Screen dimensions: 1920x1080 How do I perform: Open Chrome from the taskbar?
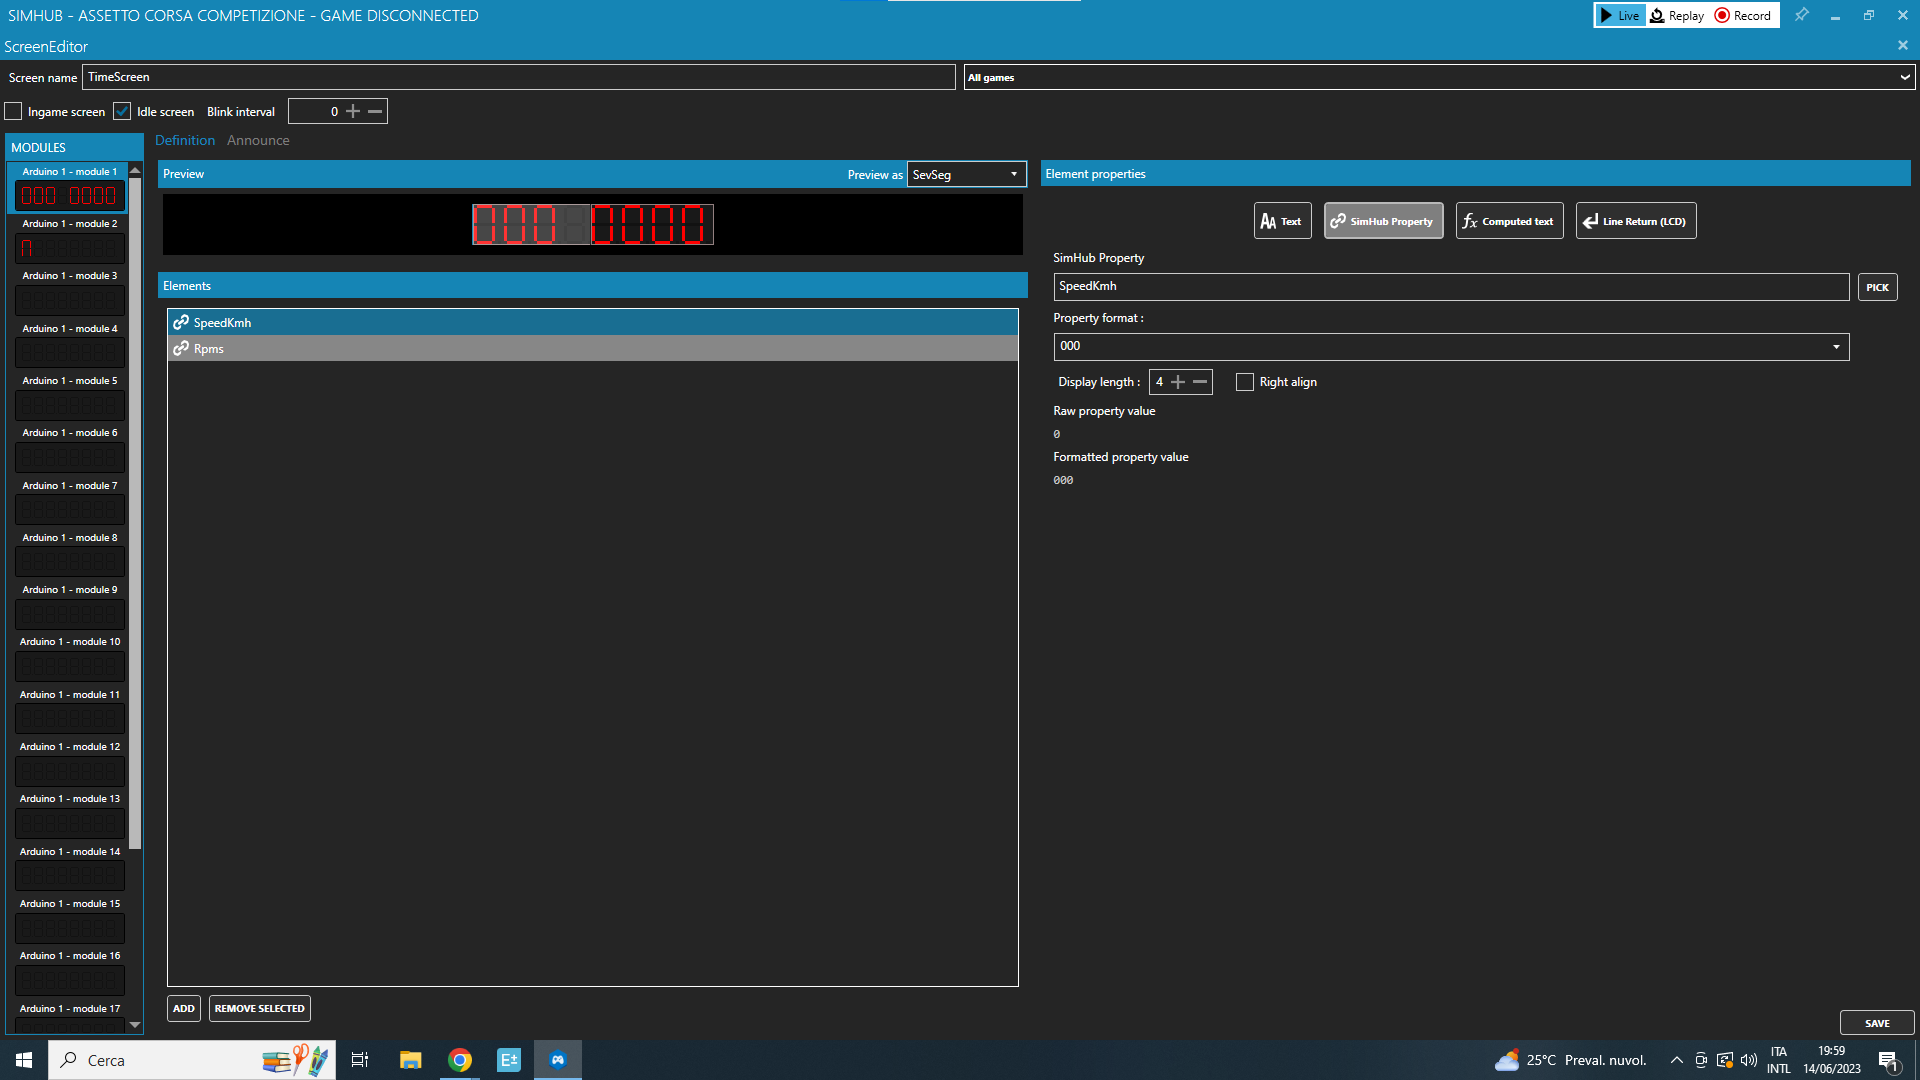coord(460,1060)
